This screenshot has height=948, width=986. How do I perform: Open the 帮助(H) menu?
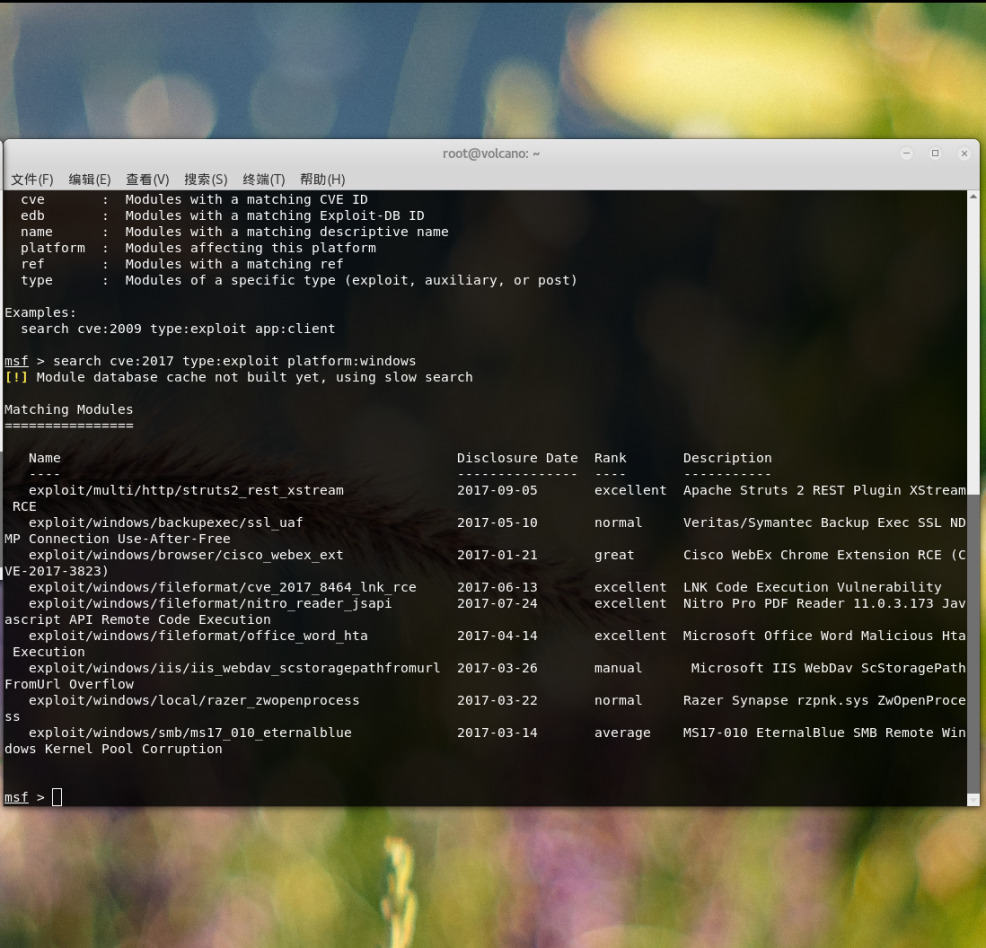(x=323, y=180)
